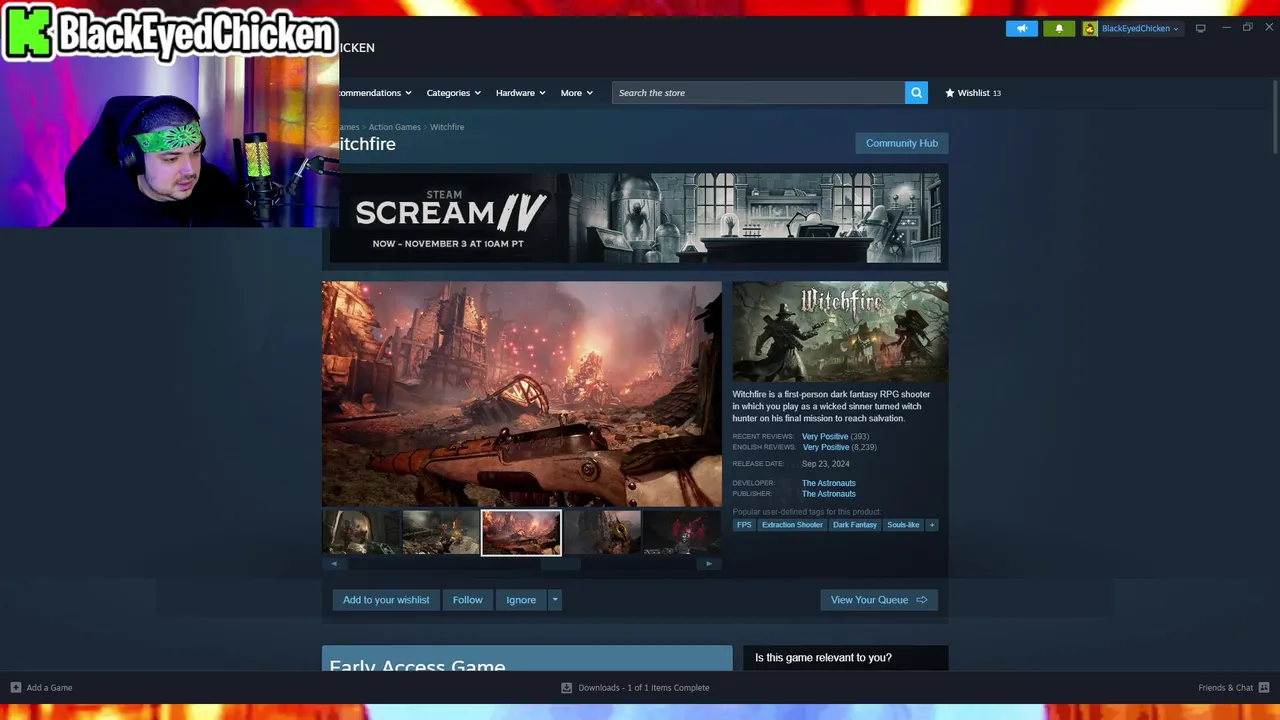The height and width of the screenshot is (720, 1280).
Task: Open the green notifications bell
Action: coord(1059,28)
